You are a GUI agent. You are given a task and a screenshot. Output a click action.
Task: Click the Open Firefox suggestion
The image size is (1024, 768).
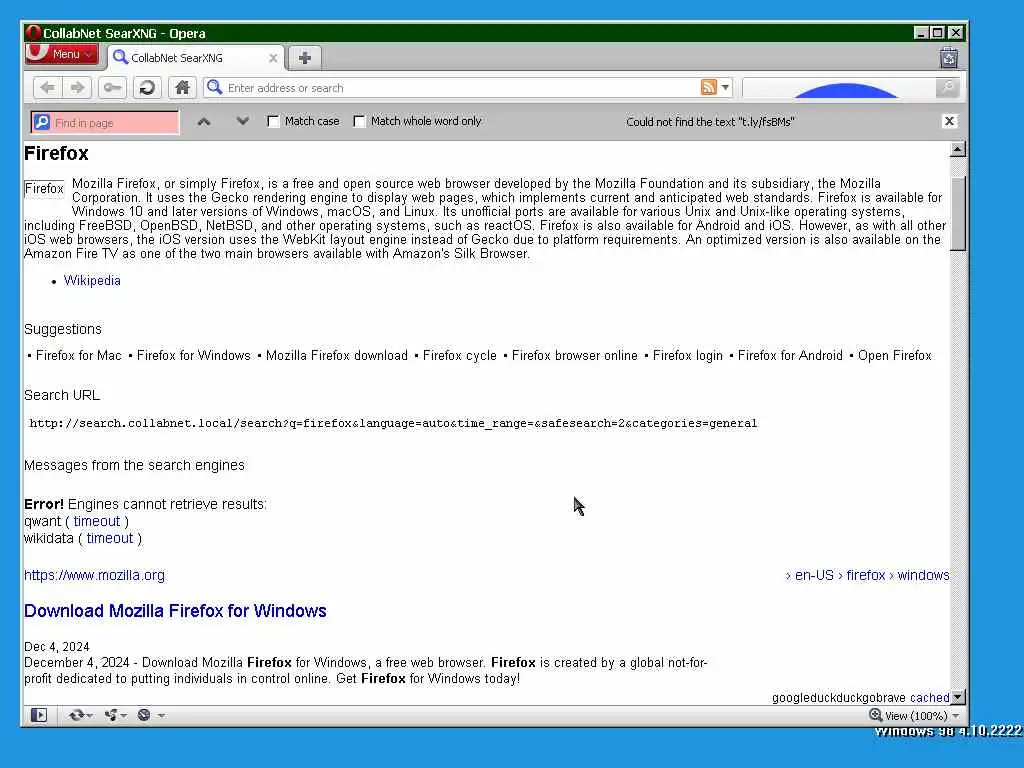pos(895,355)
